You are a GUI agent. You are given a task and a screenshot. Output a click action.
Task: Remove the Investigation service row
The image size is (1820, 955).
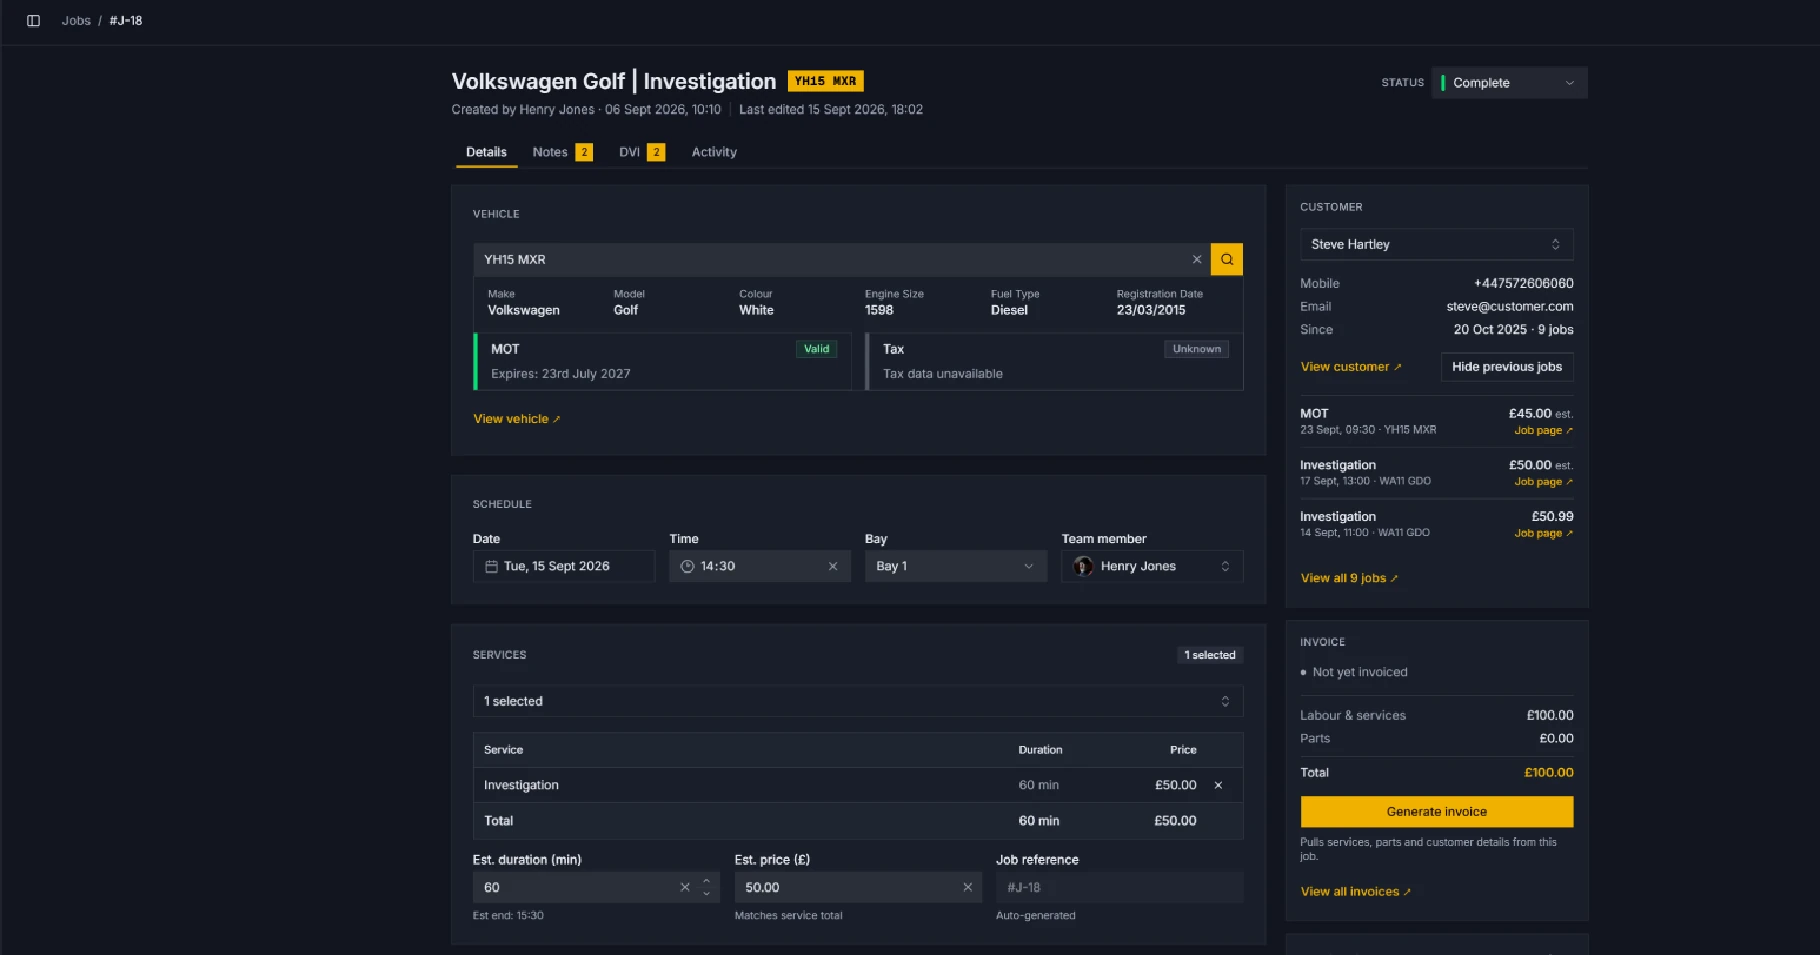point(1218,785)
